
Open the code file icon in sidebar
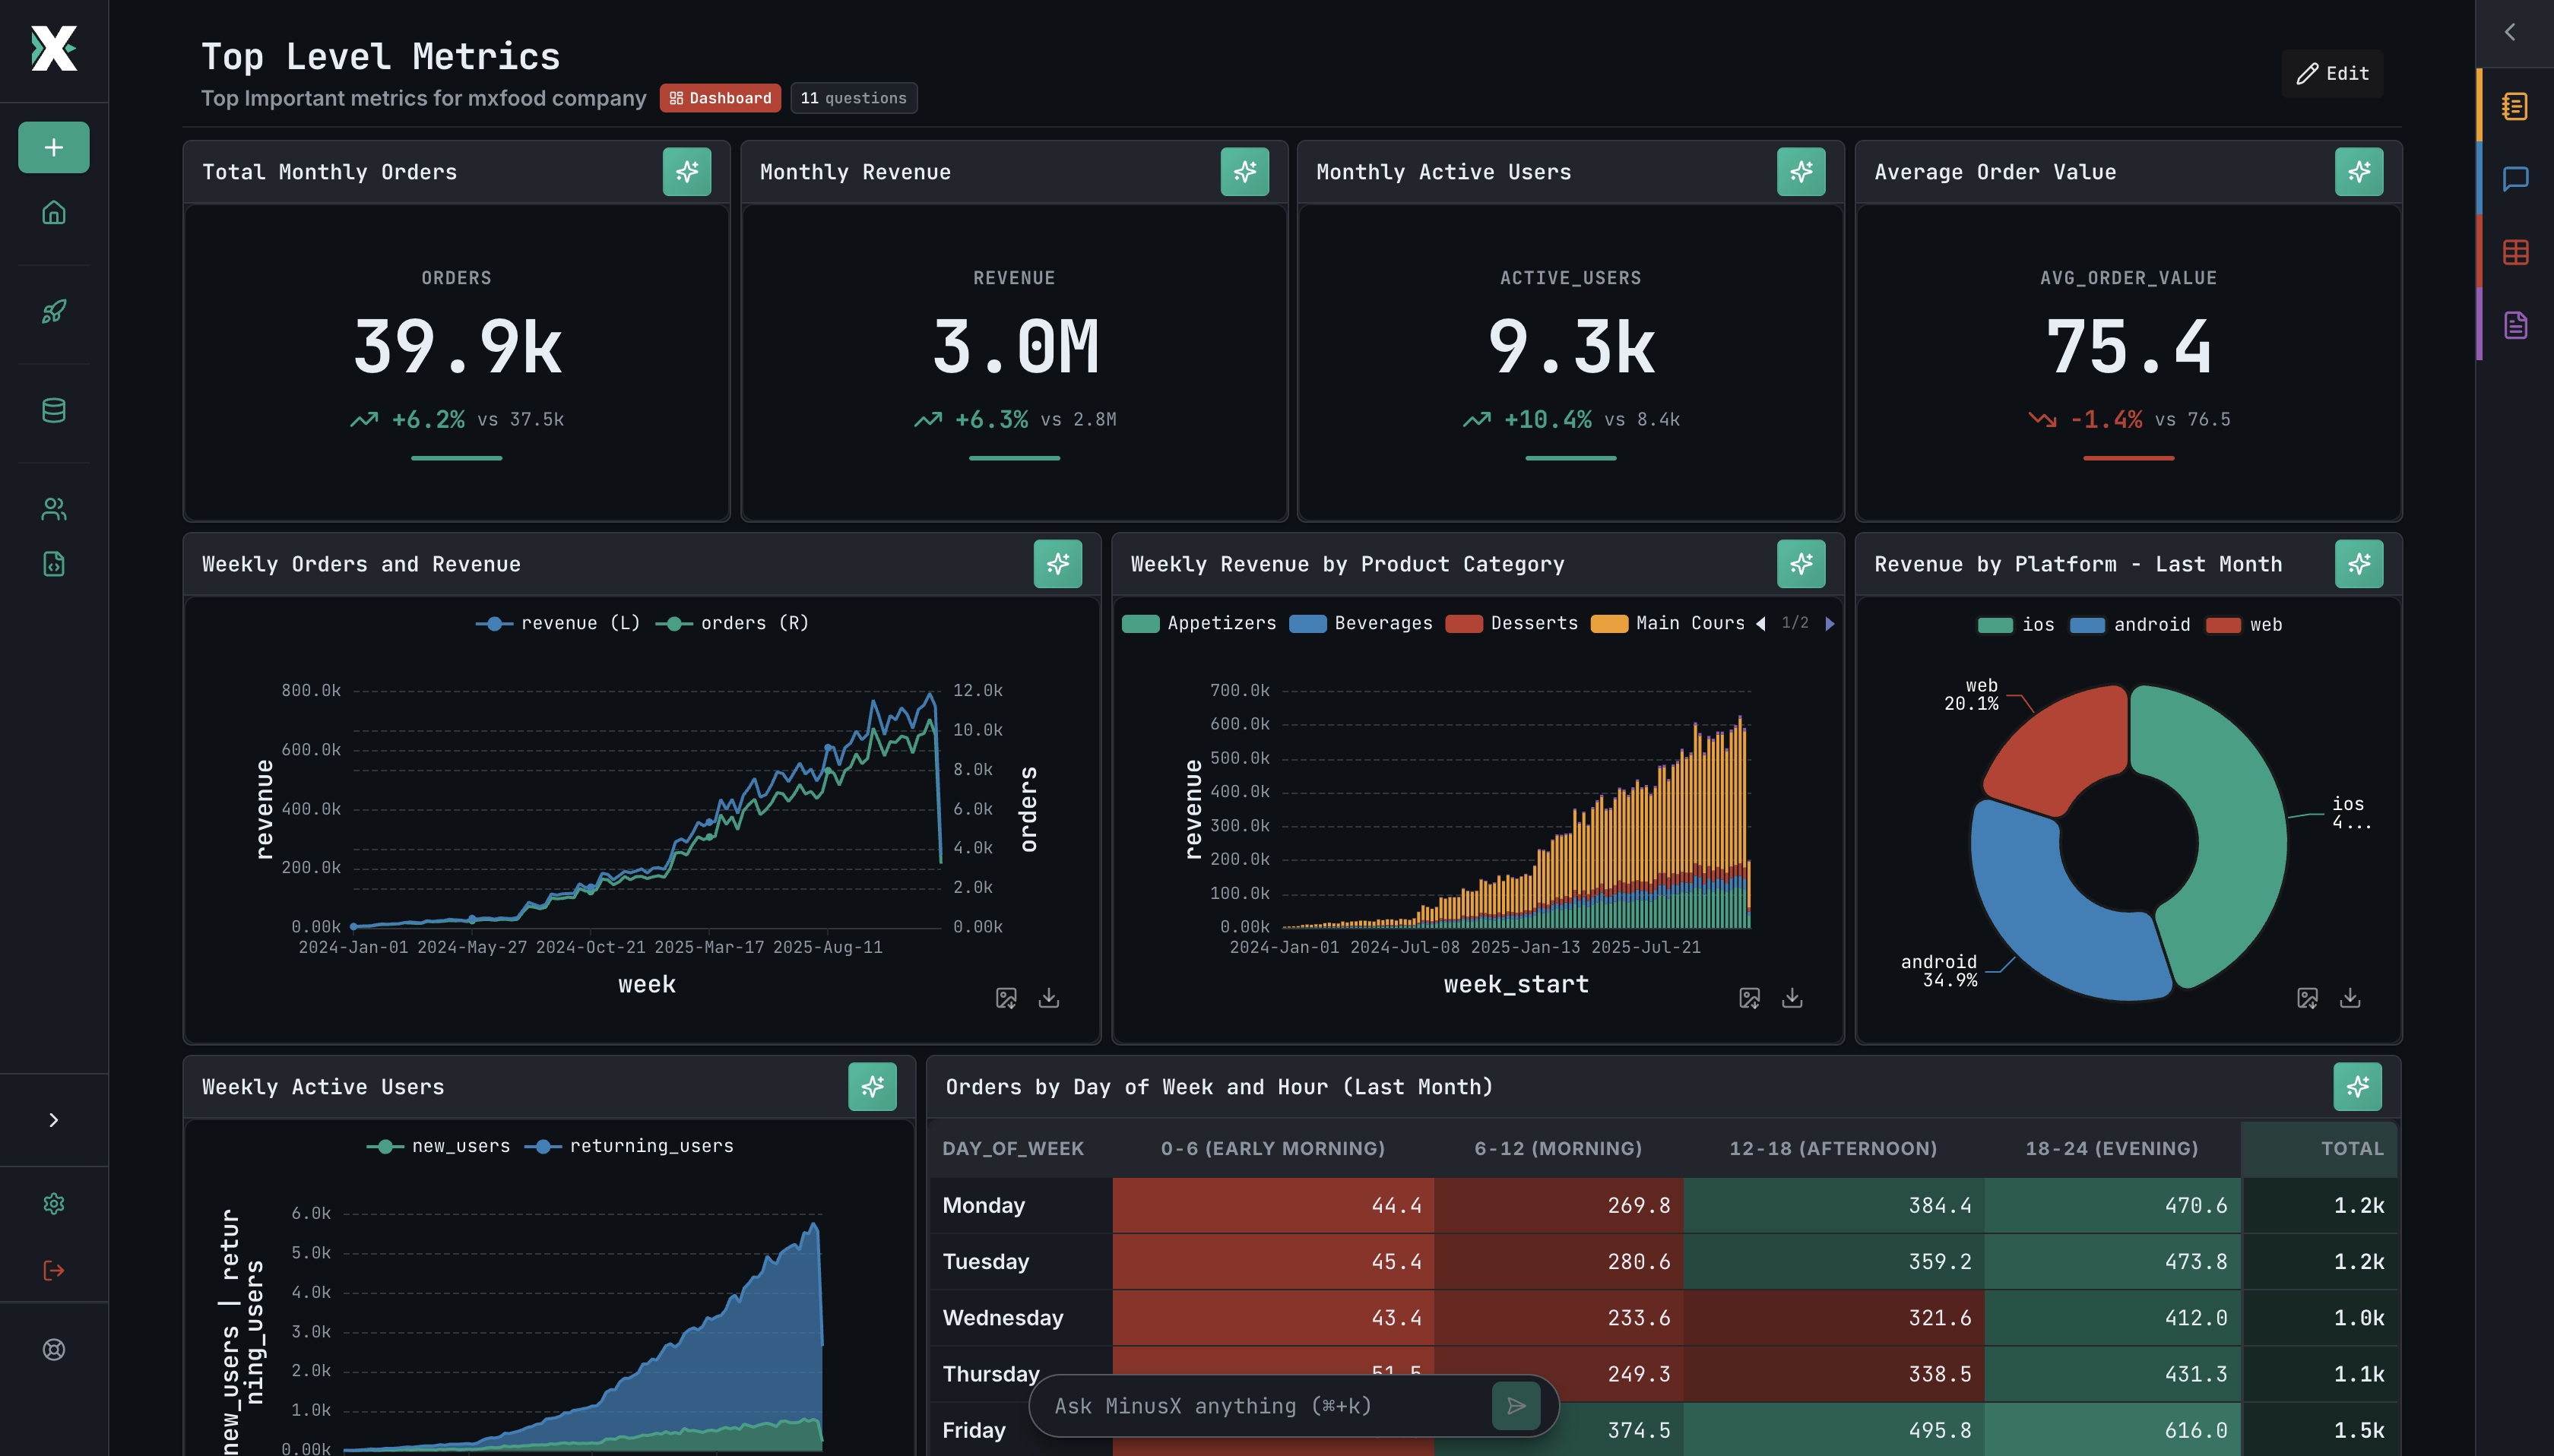tap(54, 564)
